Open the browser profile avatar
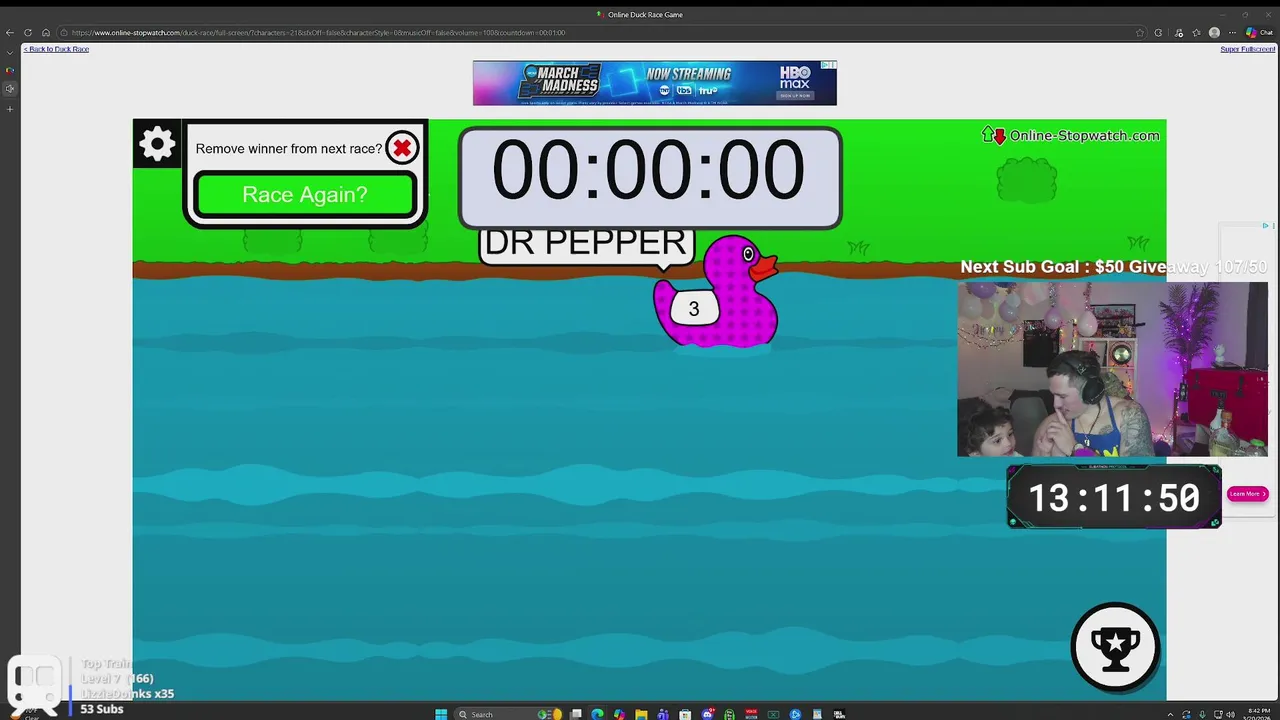The height and width of the screenshot is (720, 1280). click(1214, 33)
